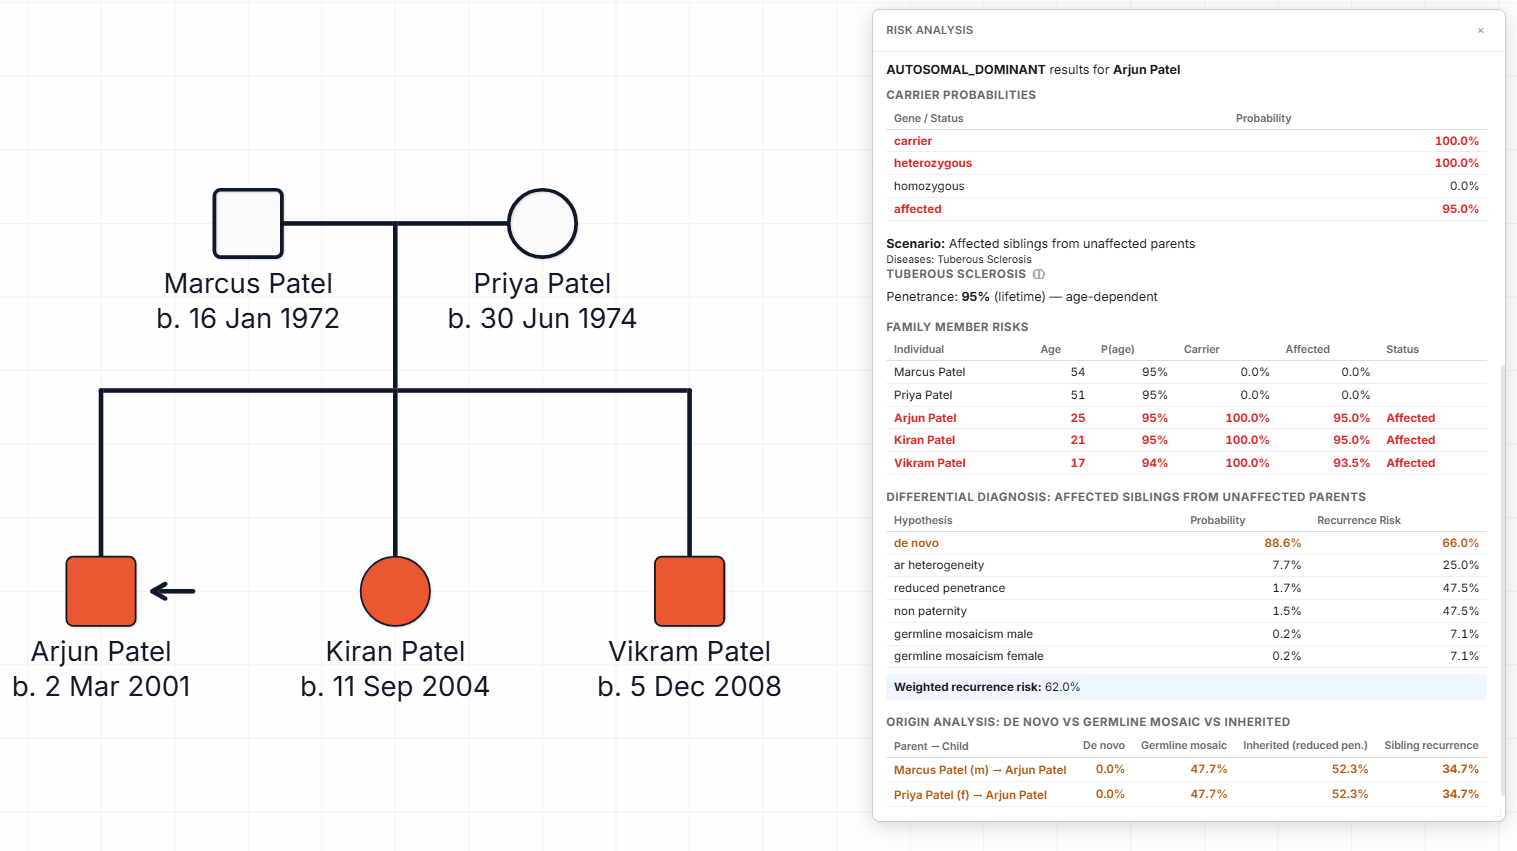This screenshot has width=1517, height=851.
Task: Select Marcus Patel's pedigree square symbol
Action: click(247, 223)
